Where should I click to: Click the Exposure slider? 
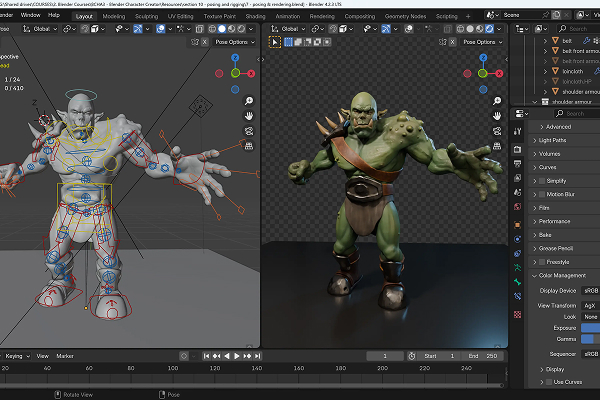(590, 328)
